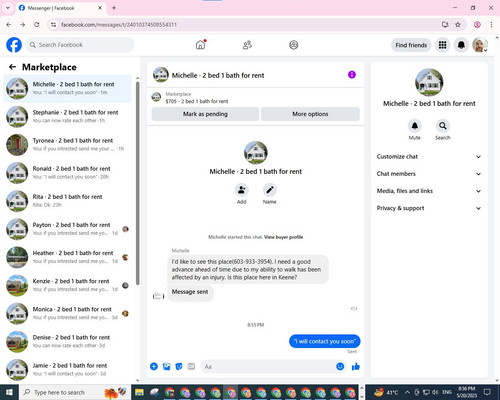
Task: Choose a sticker in composer
Action: [179, 367]
